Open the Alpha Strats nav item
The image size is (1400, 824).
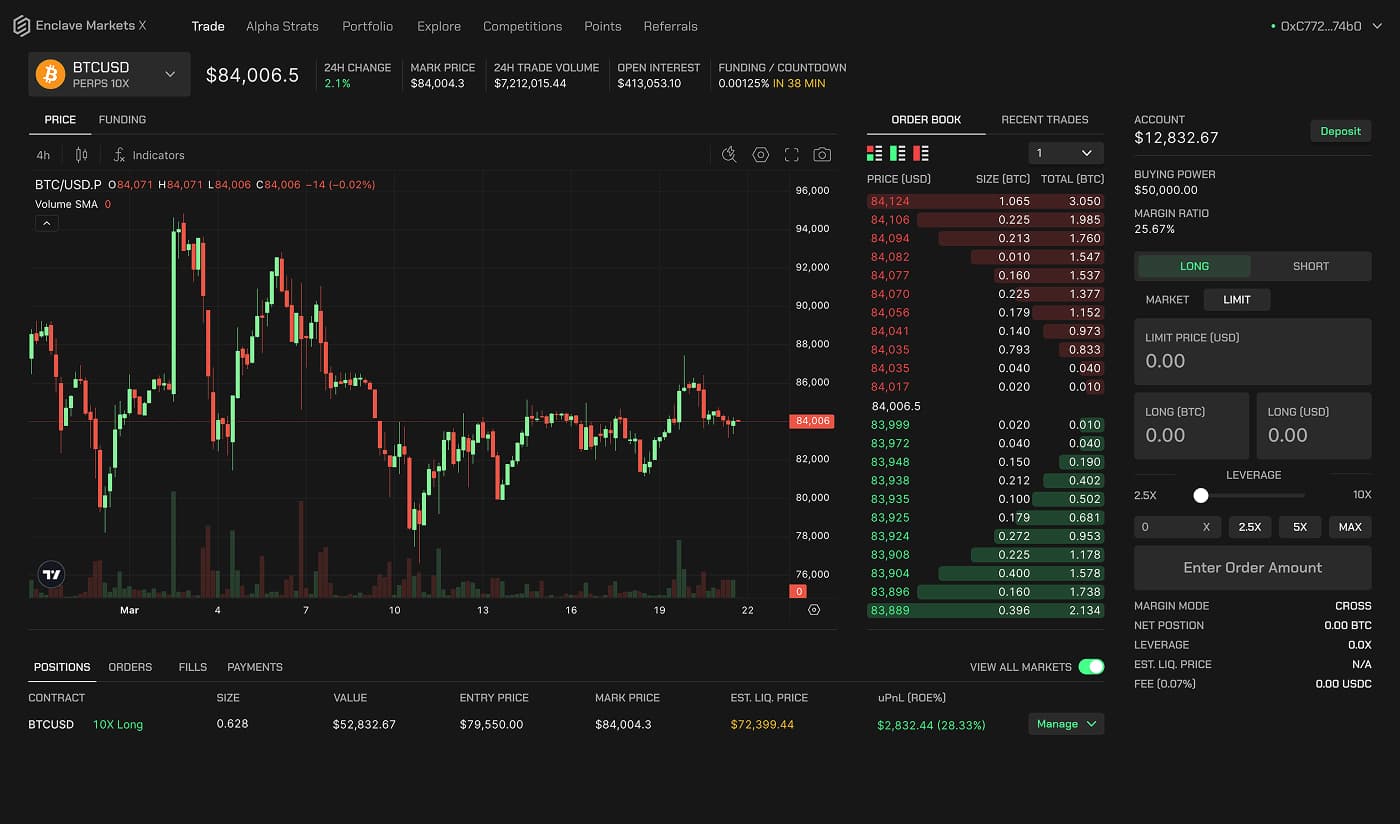282,26
